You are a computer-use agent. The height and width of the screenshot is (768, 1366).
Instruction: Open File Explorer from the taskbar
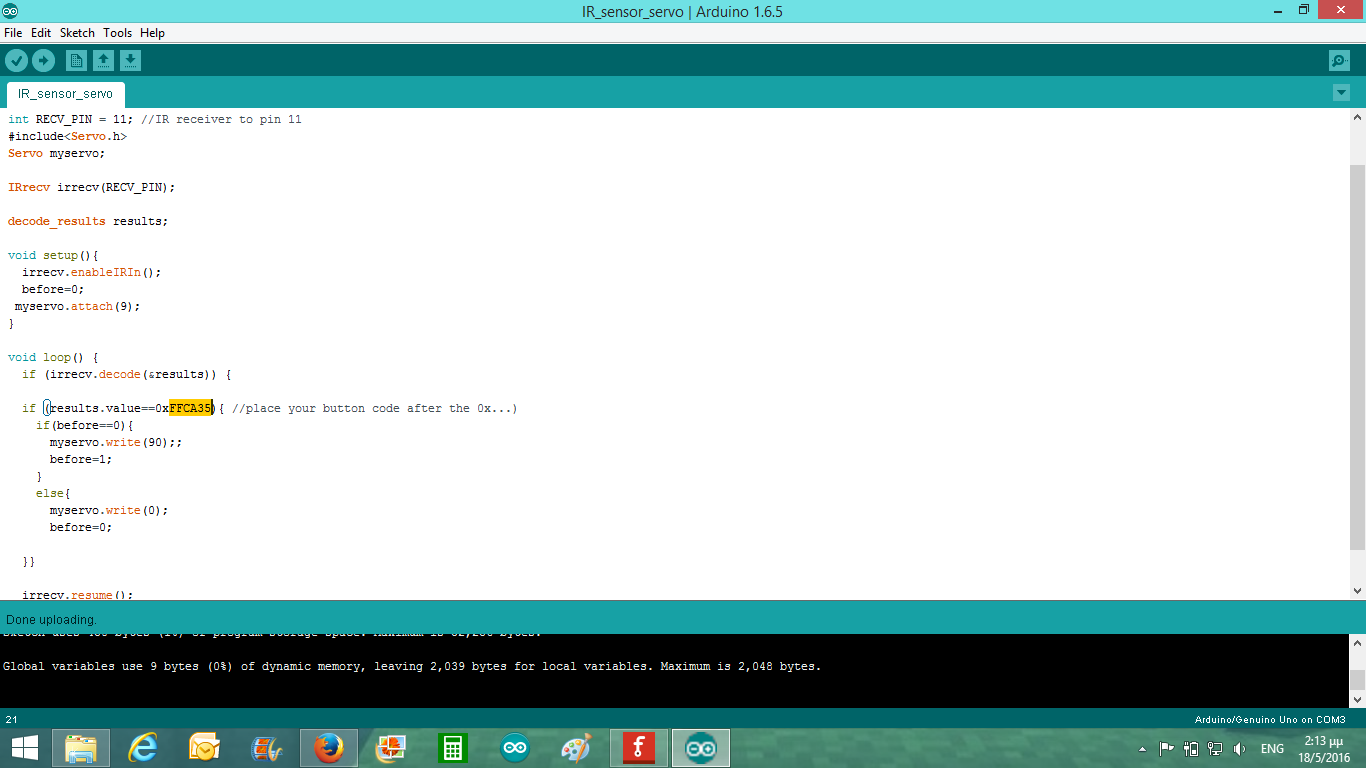pos(81,748)
